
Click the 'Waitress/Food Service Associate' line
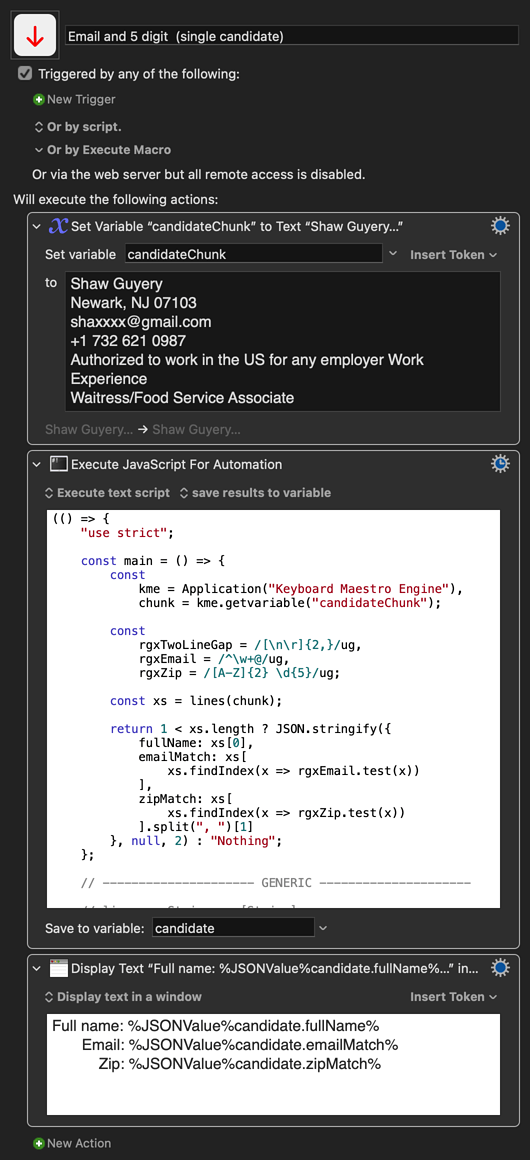coord(182,397)
